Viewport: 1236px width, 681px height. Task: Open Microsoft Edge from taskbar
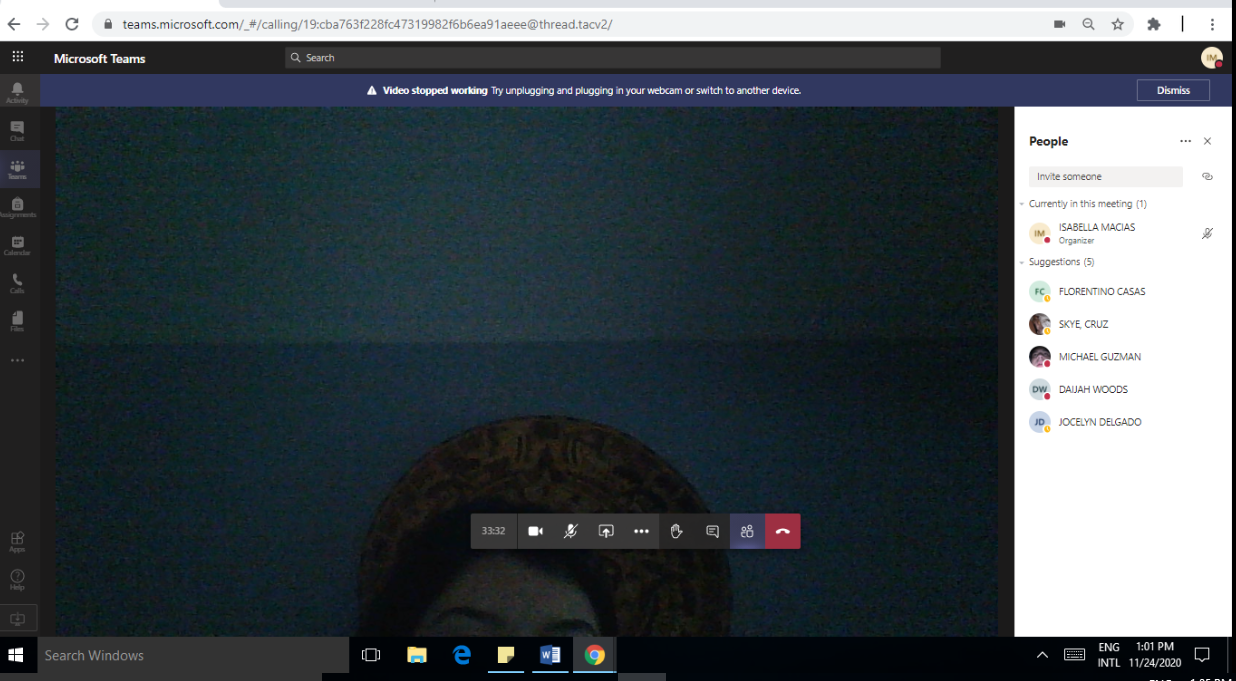tap(462, 656)
